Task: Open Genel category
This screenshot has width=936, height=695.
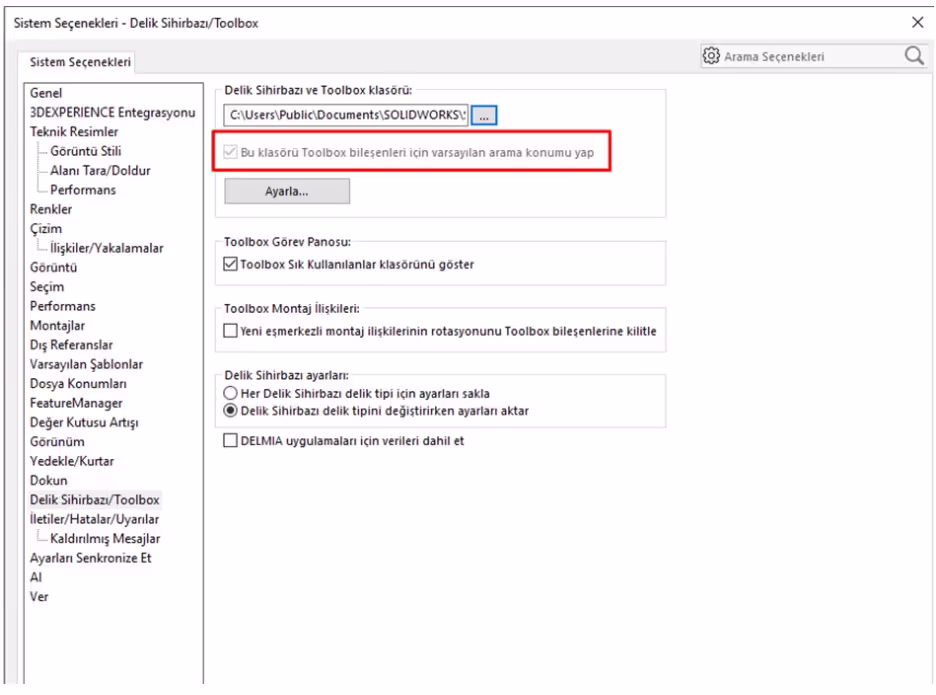Action: coord(46,93)
